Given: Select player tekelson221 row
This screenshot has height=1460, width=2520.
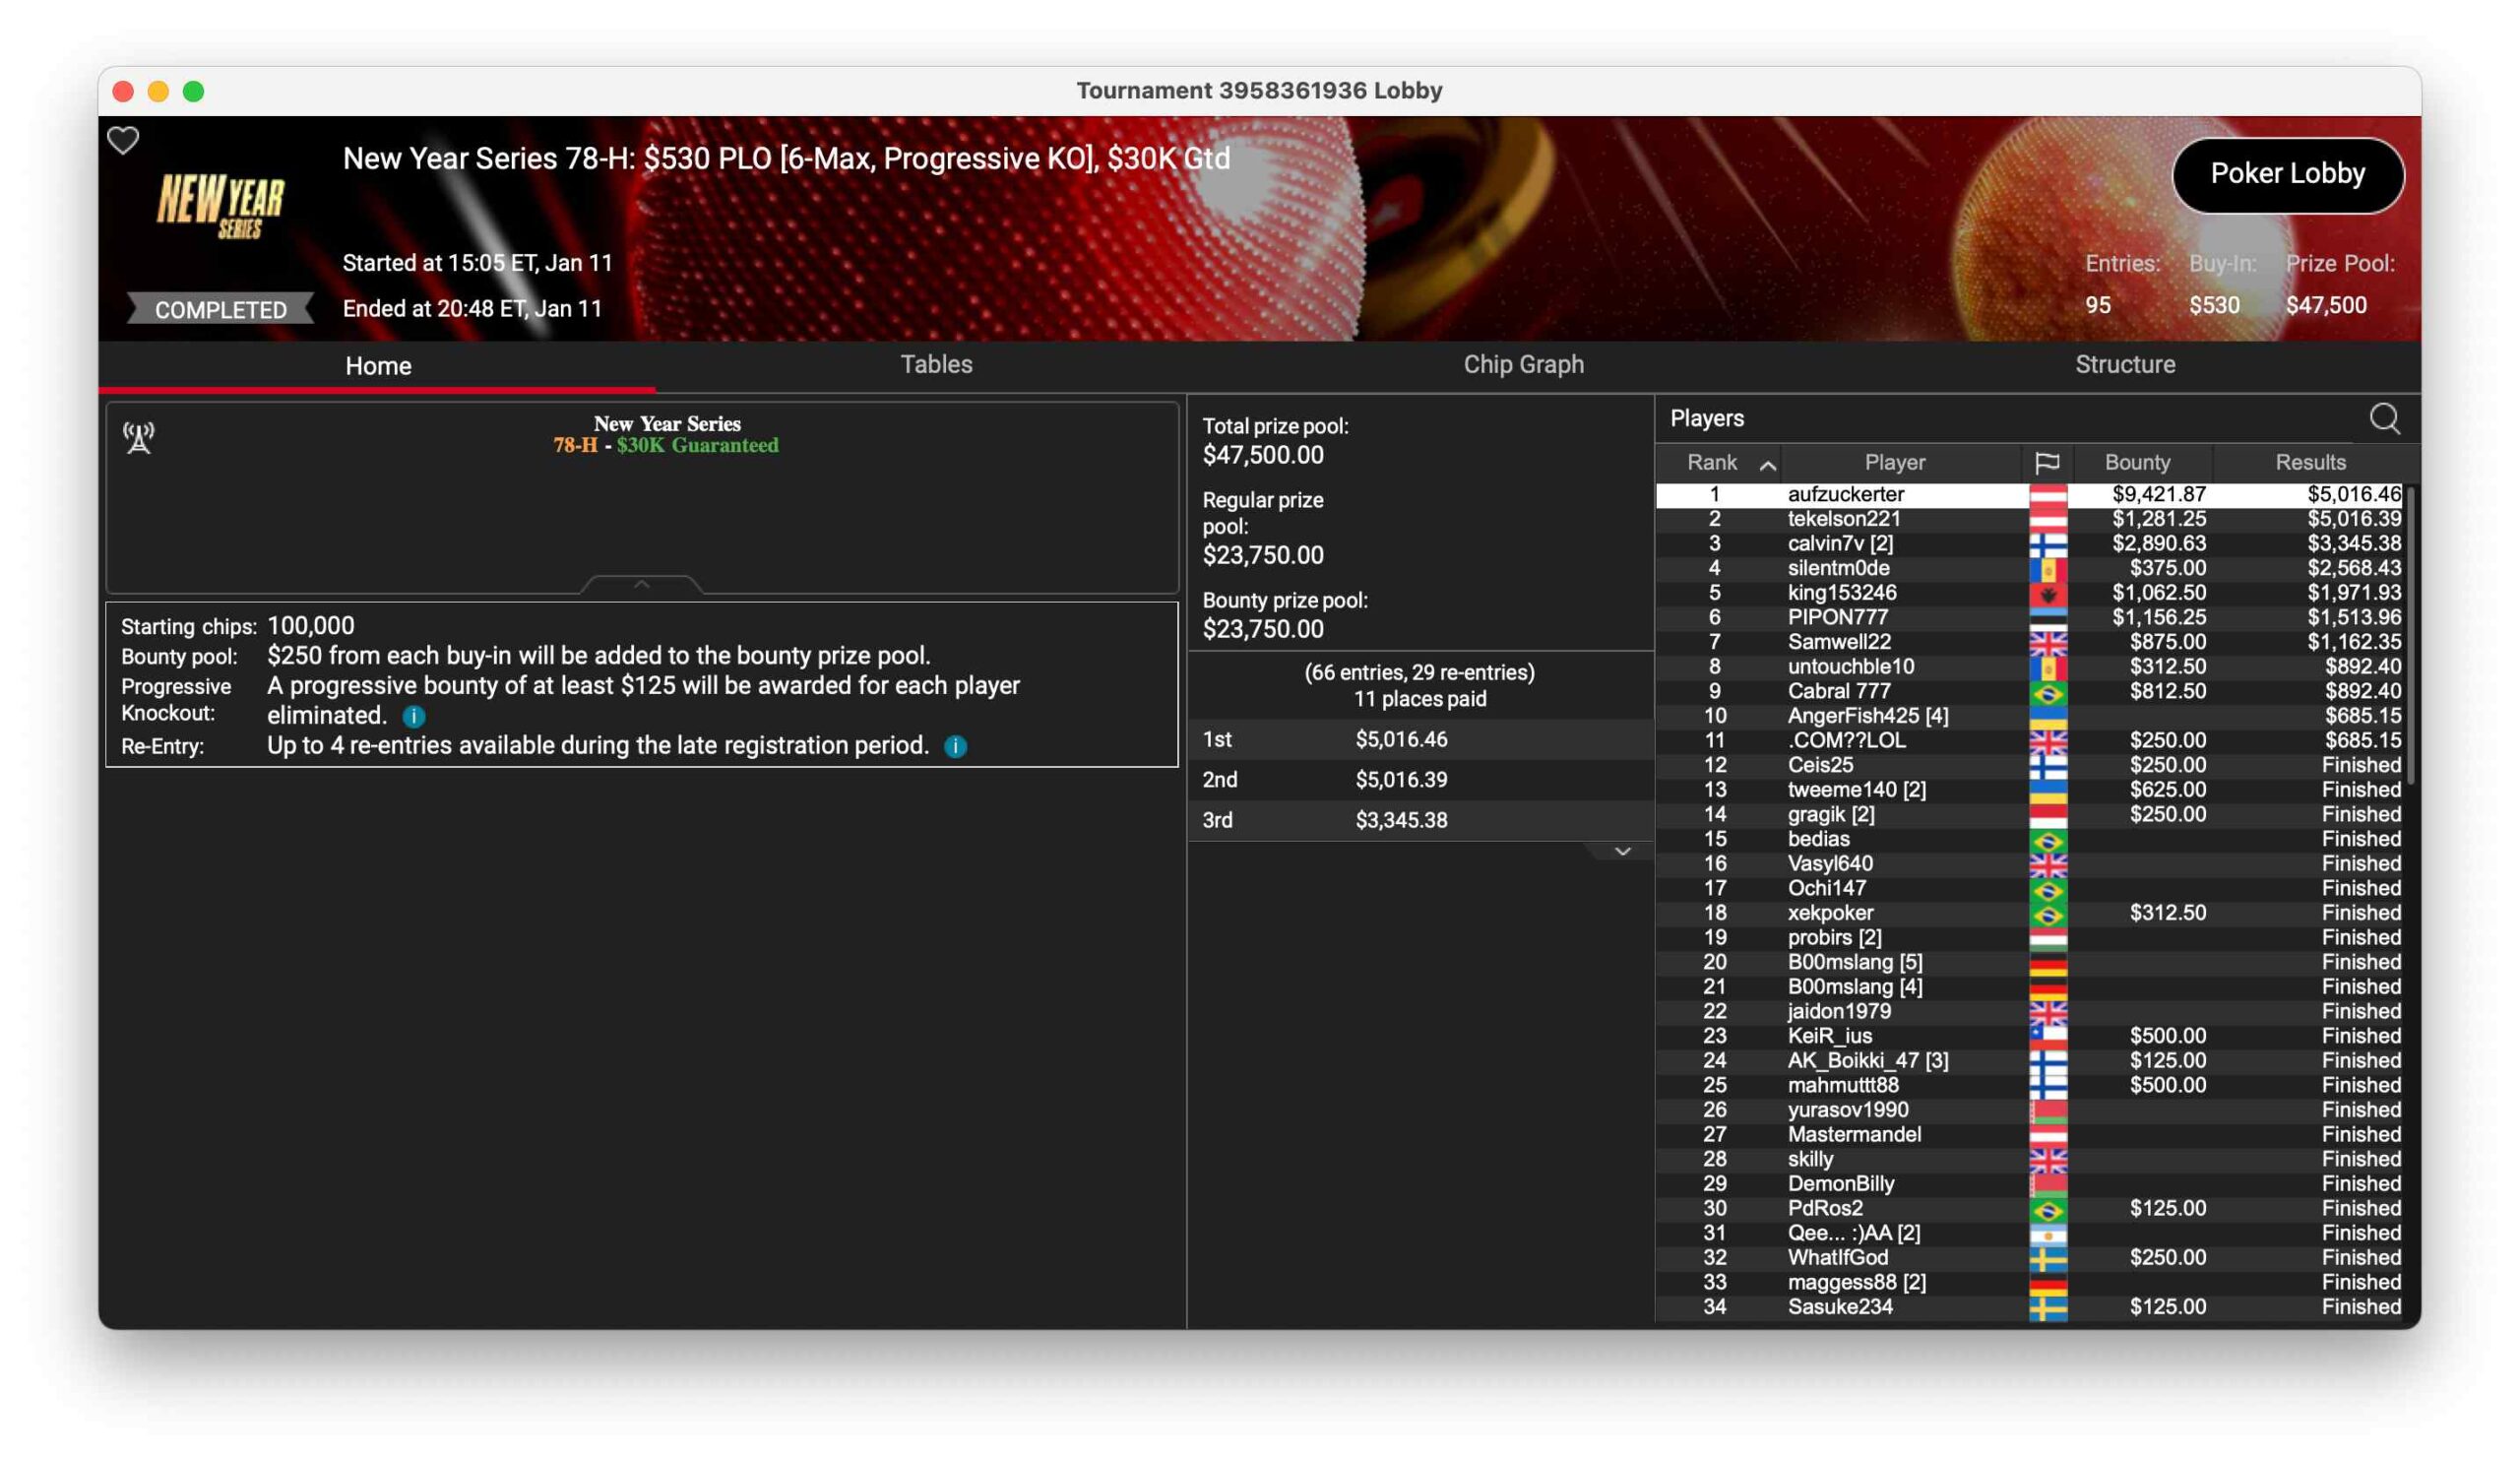Looking at the screenshot, I should 1843,519.
